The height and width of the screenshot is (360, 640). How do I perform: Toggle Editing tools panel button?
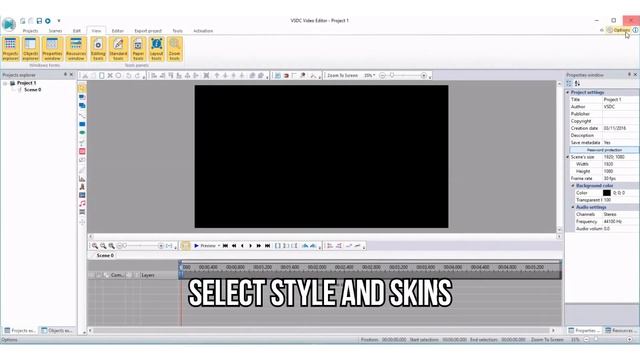[98, 49]
